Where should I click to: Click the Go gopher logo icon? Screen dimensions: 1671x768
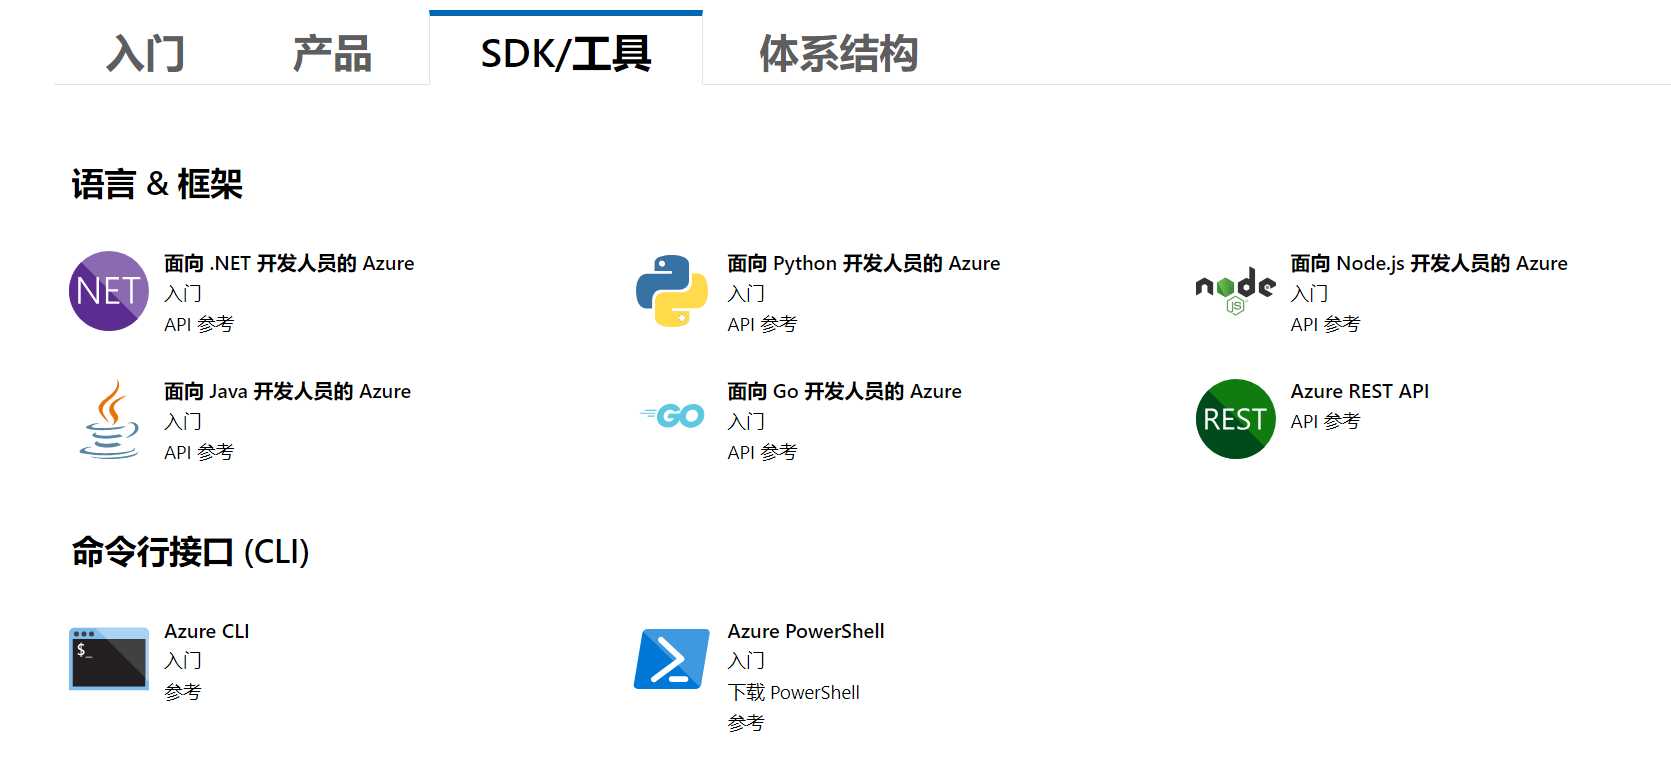pyautogui.click(x=672, y=416)
